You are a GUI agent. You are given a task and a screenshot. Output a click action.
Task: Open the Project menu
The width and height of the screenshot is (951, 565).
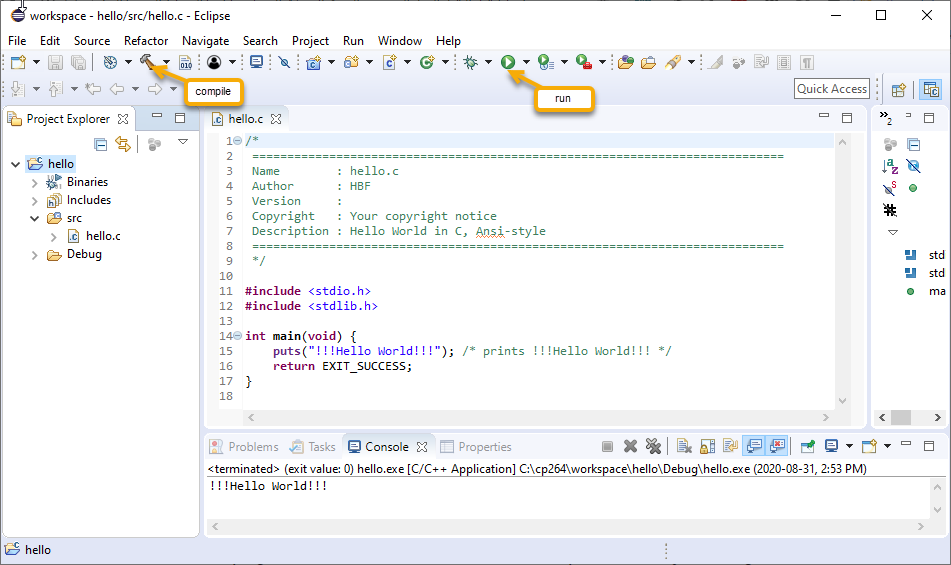click(310, 41)
